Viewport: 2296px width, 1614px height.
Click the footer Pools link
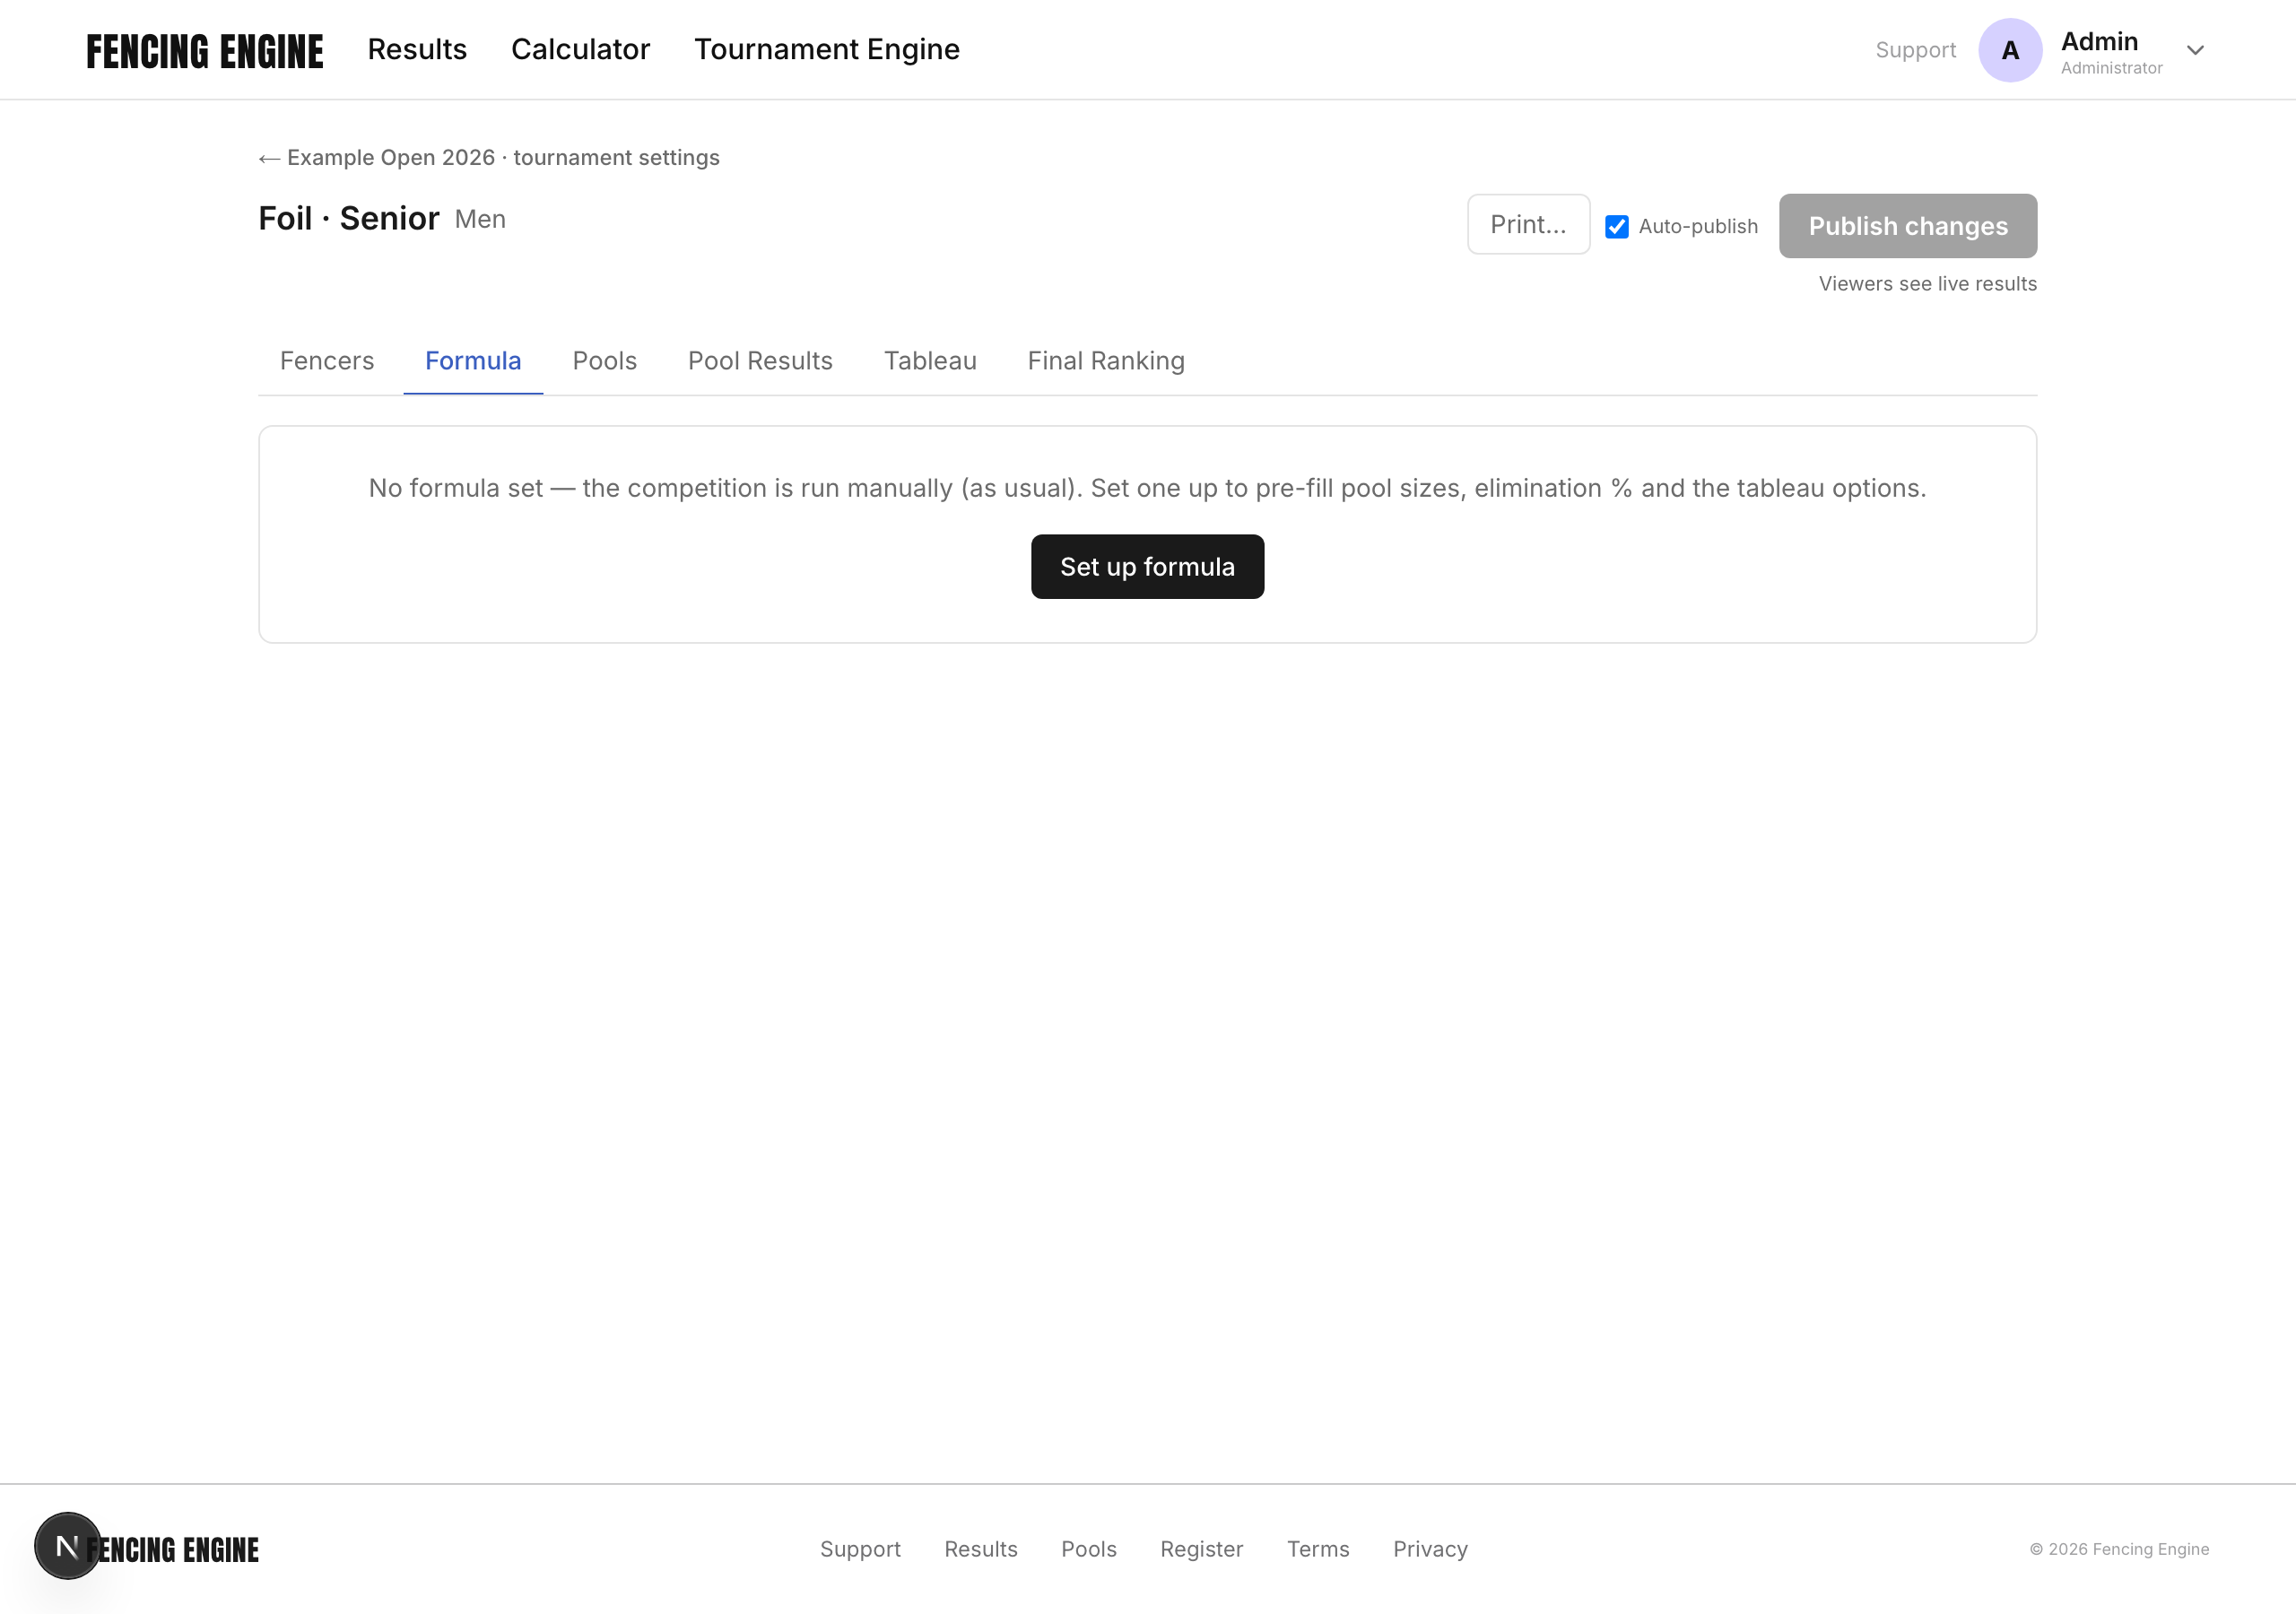point(1088,1549)
